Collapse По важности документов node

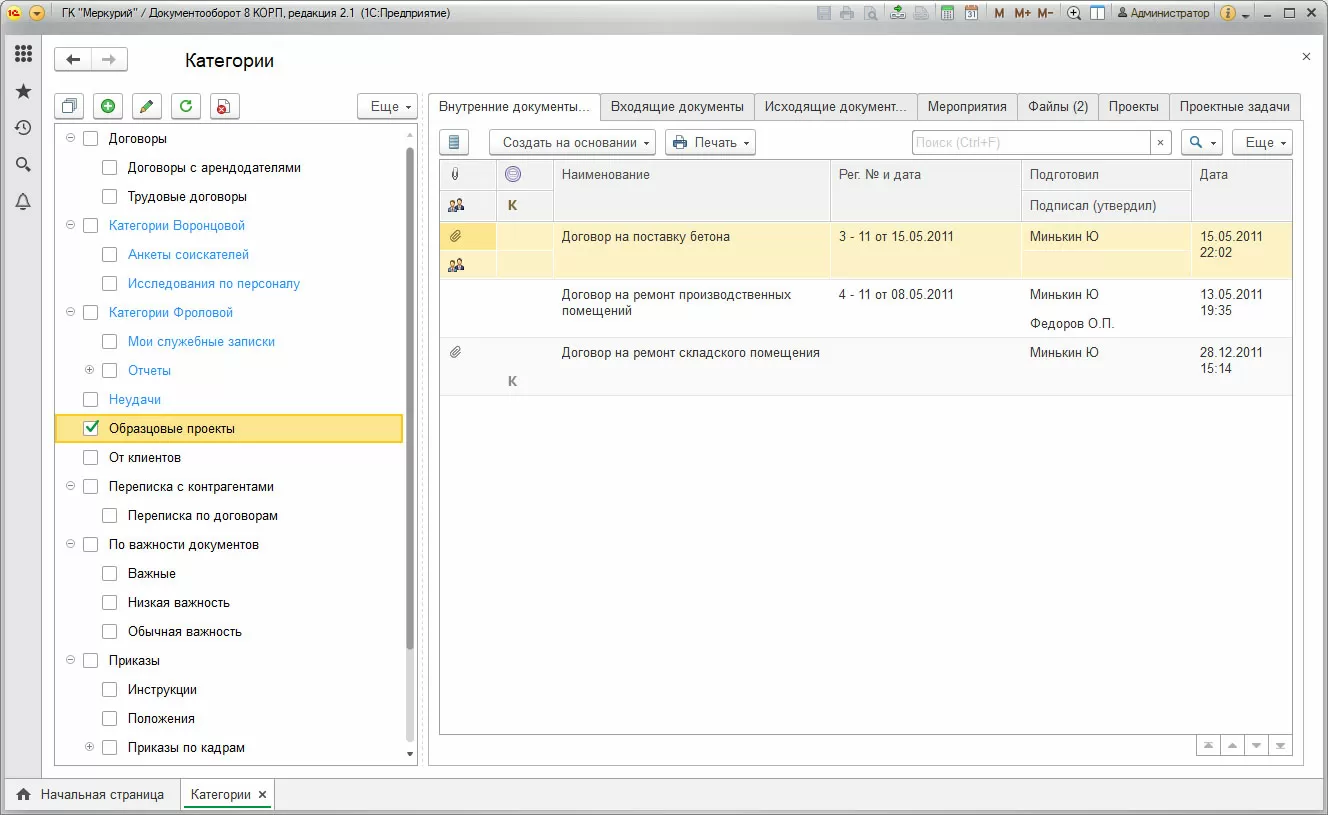[x=70, y=545]
